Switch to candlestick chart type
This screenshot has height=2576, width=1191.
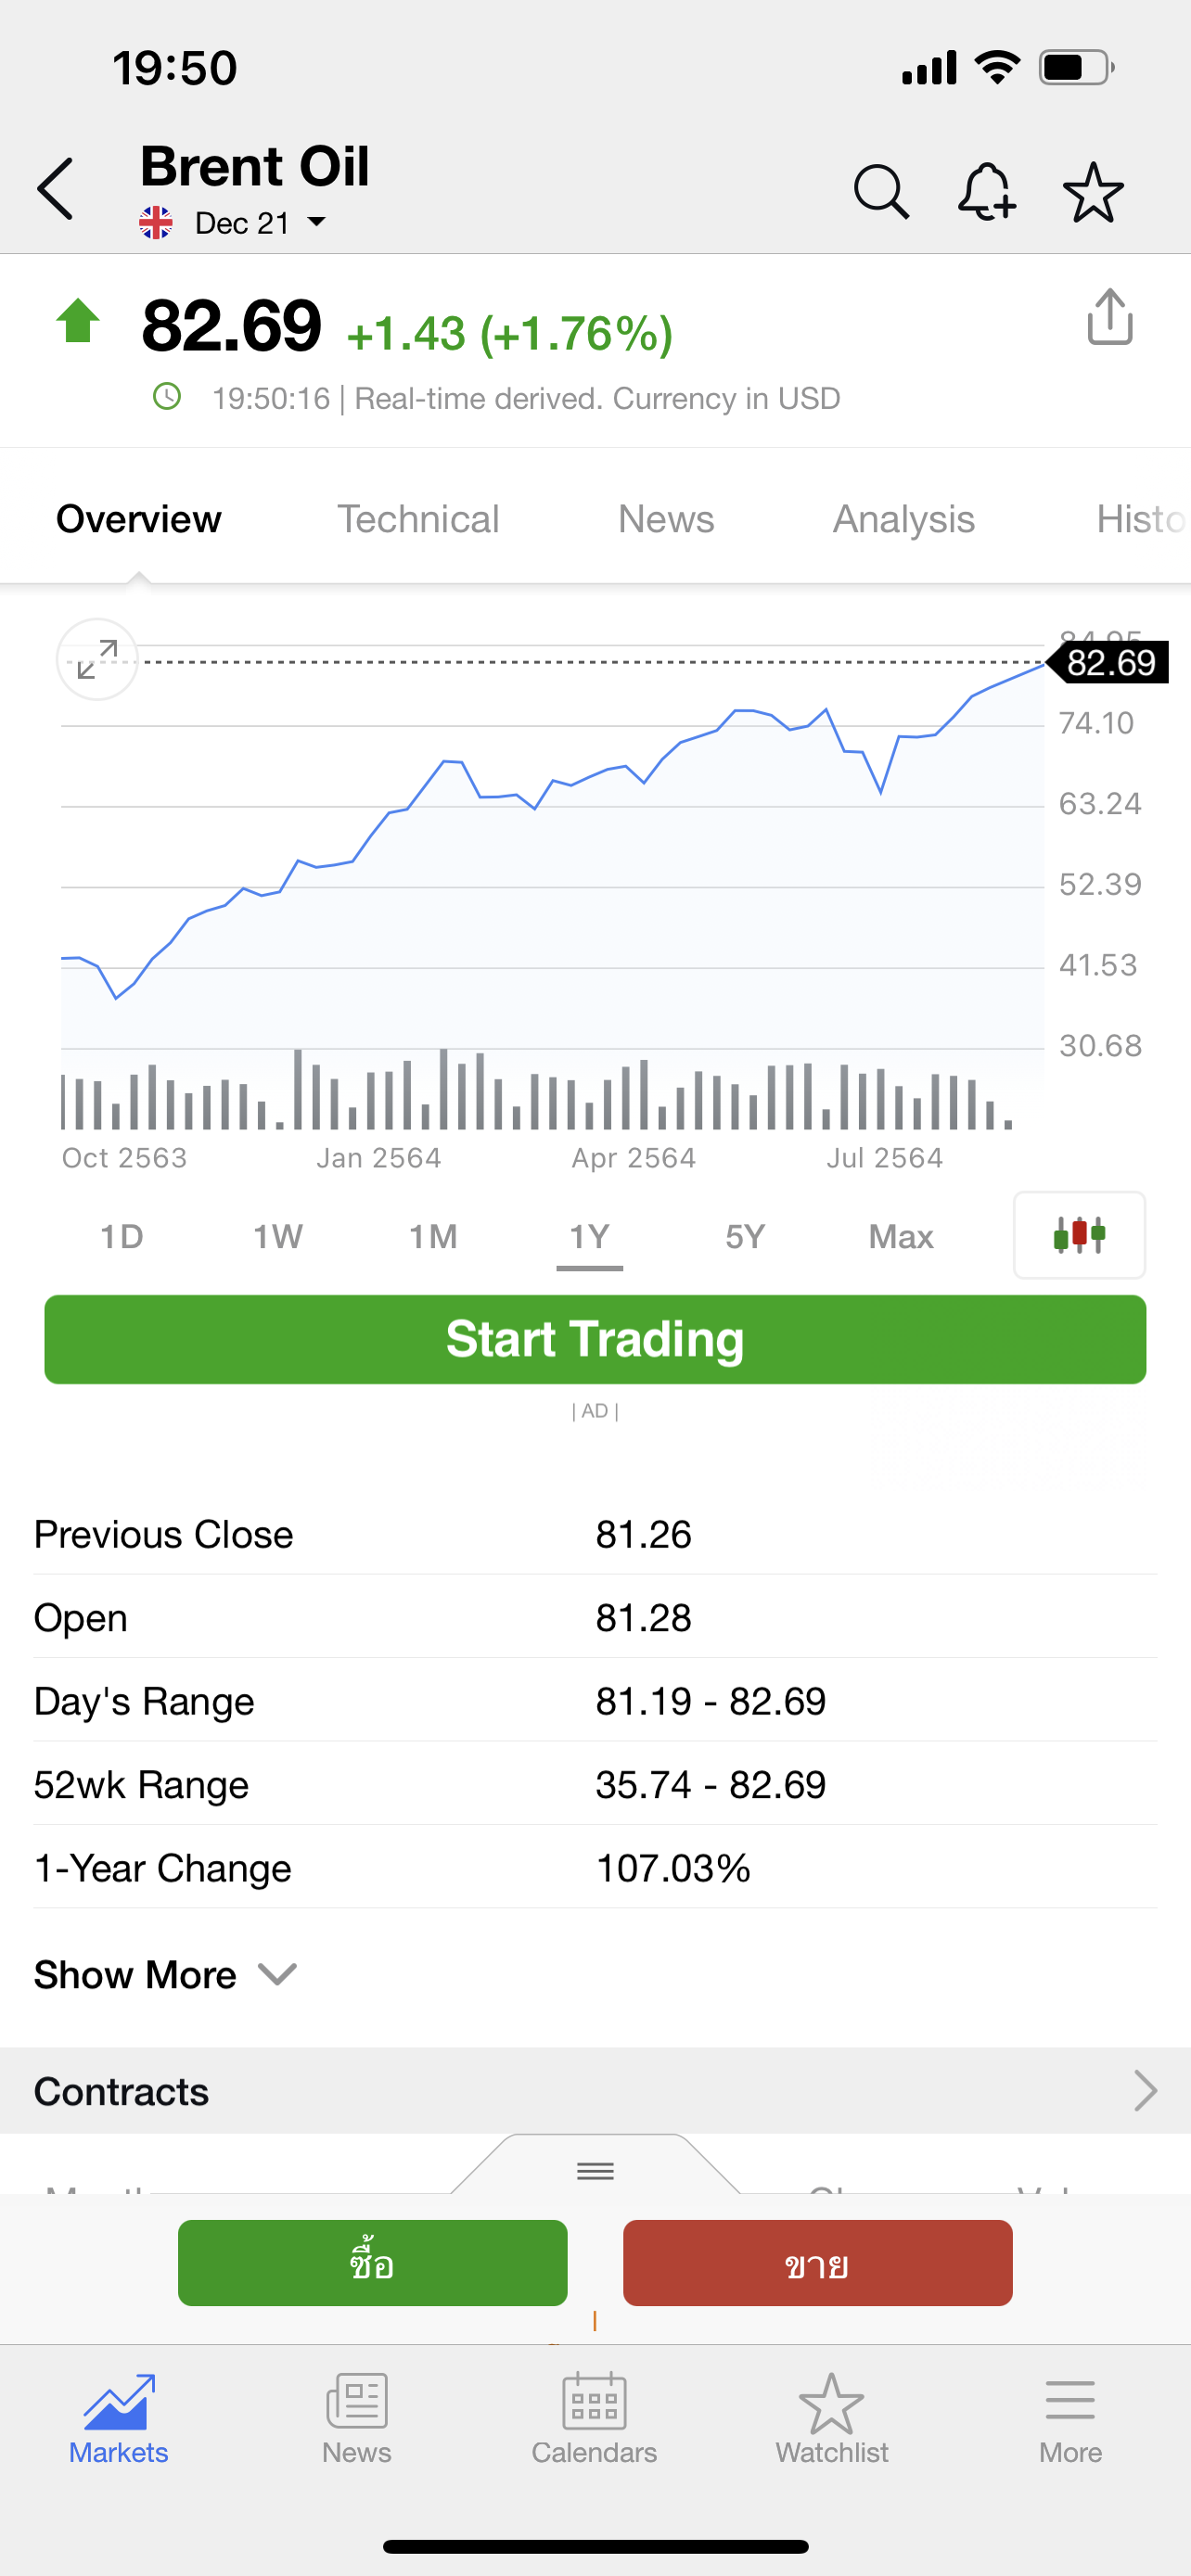tap(1079, 1235)
